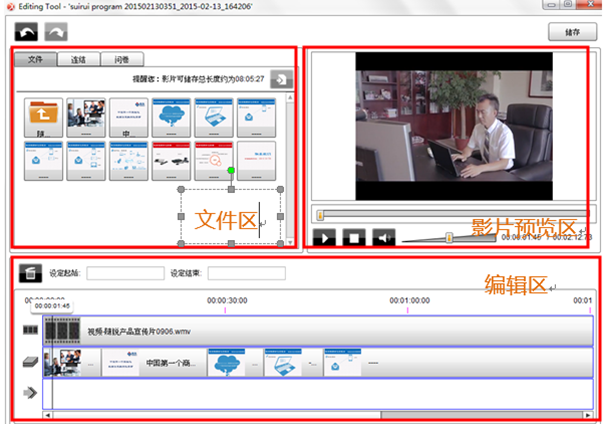Click the volume slider handle
Screen dimensions: 604x424
pyautogui.click(x=450, y=237)
